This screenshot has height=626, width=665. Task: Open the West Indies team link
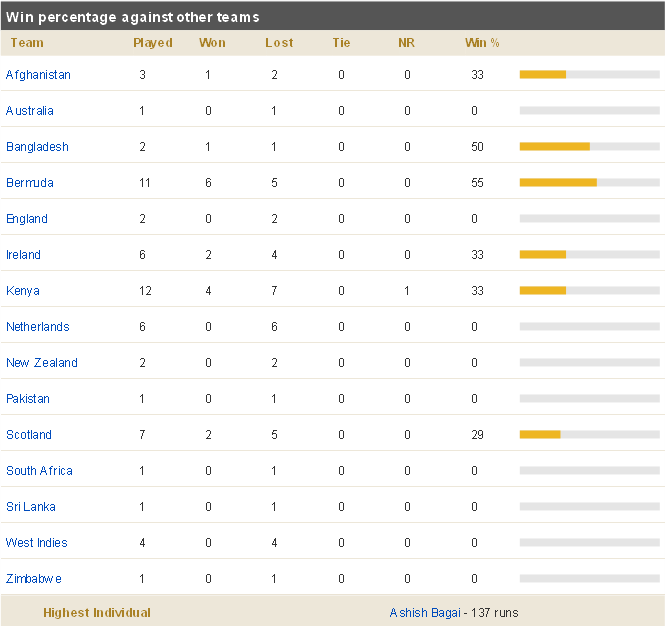point(36,543)
